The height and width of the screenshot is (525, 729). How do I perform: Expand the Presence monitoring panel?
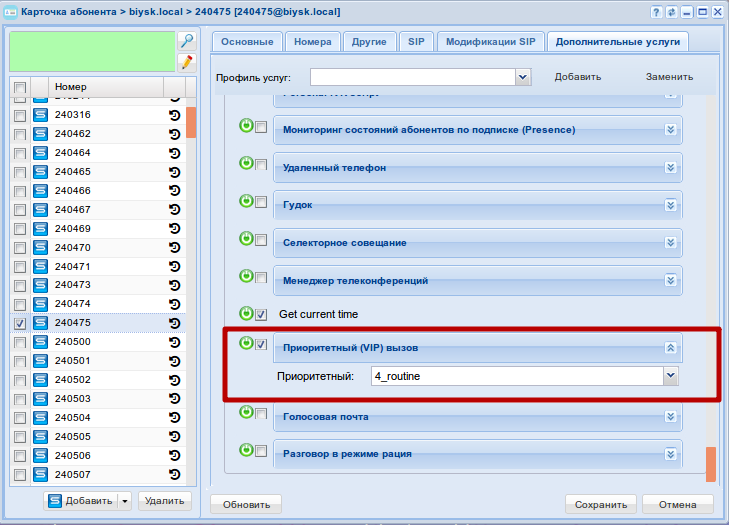[x=670, y=129]
